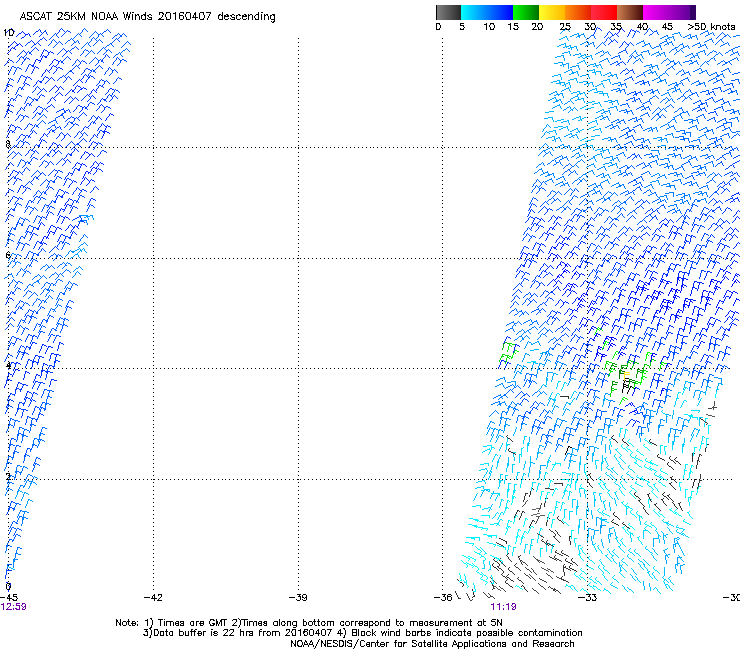
Task: Click the '>50 knots' legend label
Action: (x=711, y=26)
